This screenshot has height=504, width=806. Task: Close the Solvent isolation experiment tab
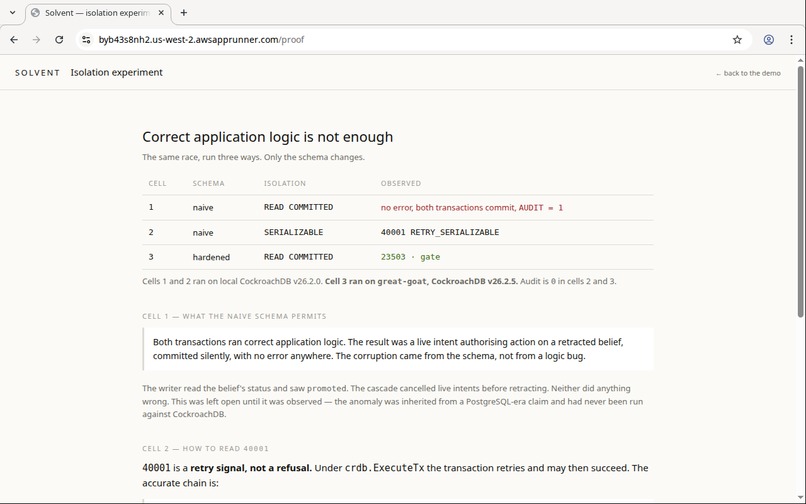pos(161,13)
